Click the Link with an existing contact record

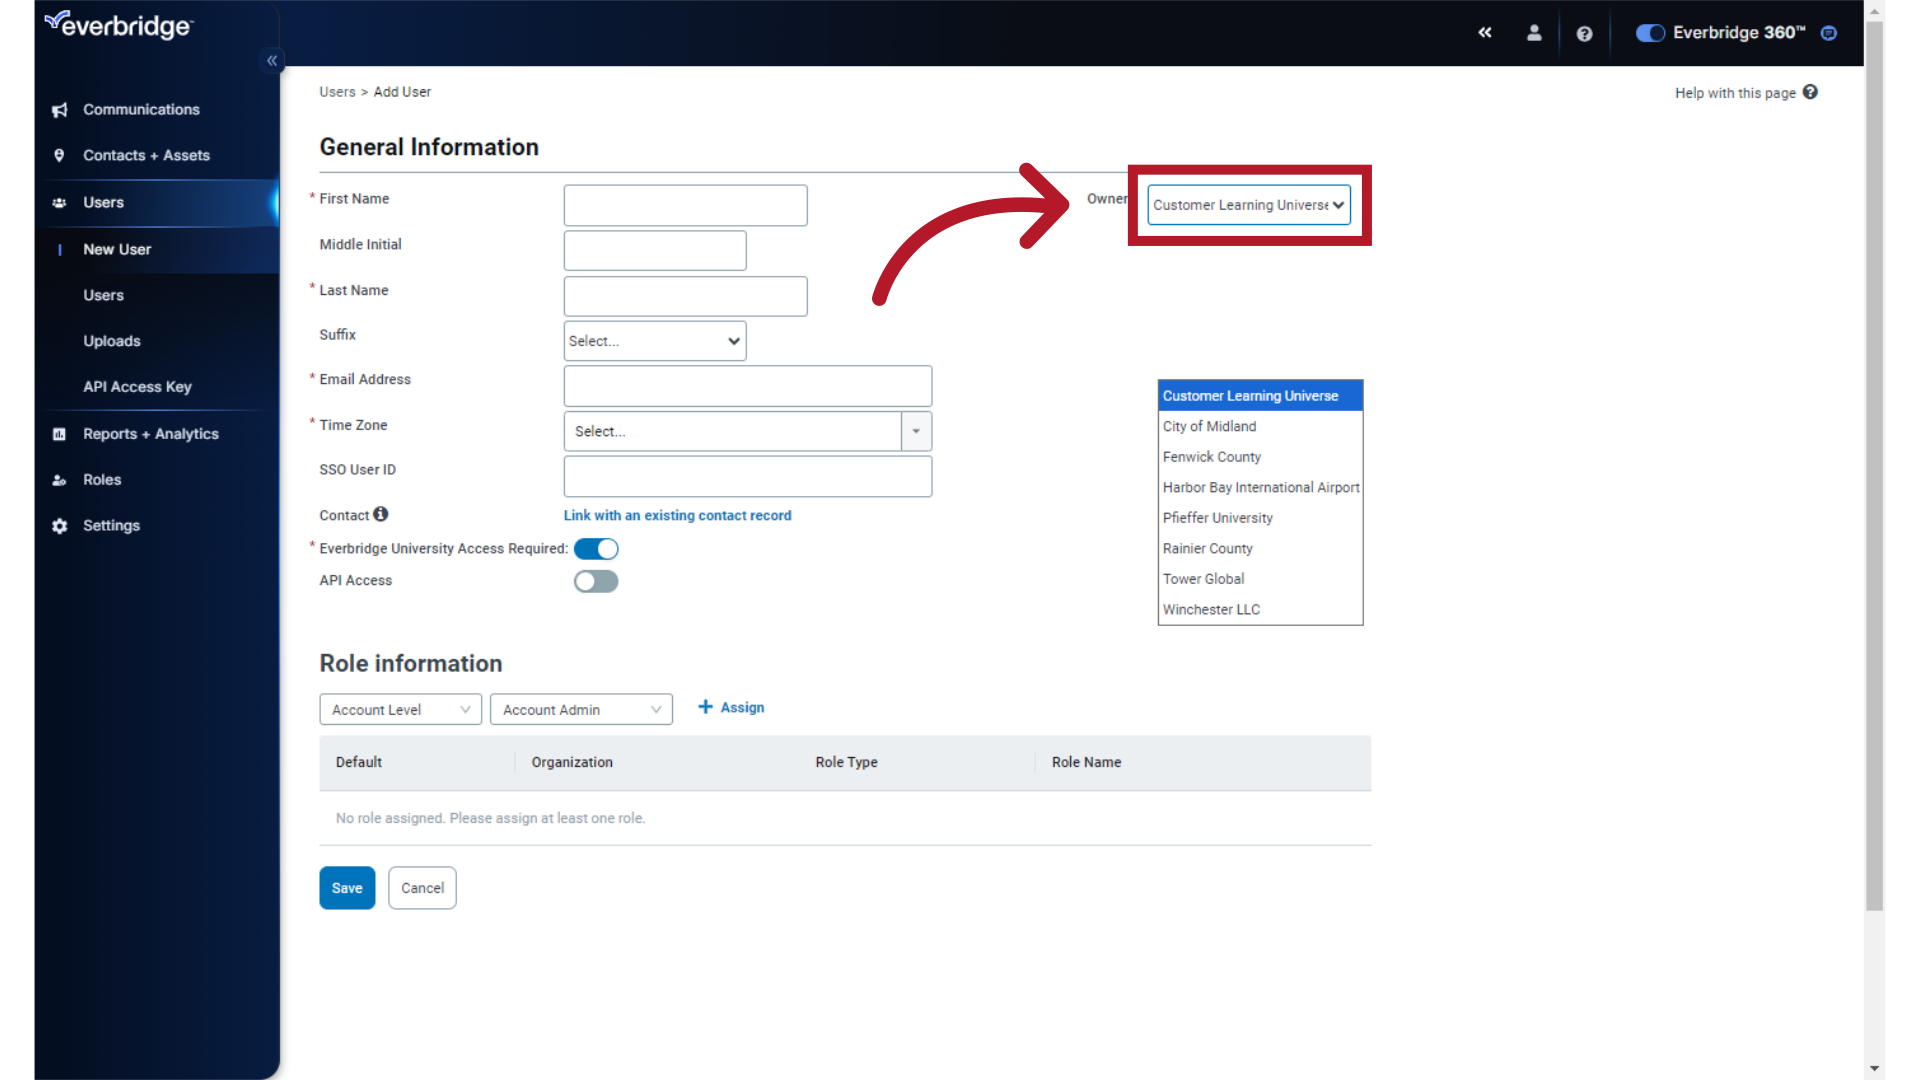[x=678, y=514]
